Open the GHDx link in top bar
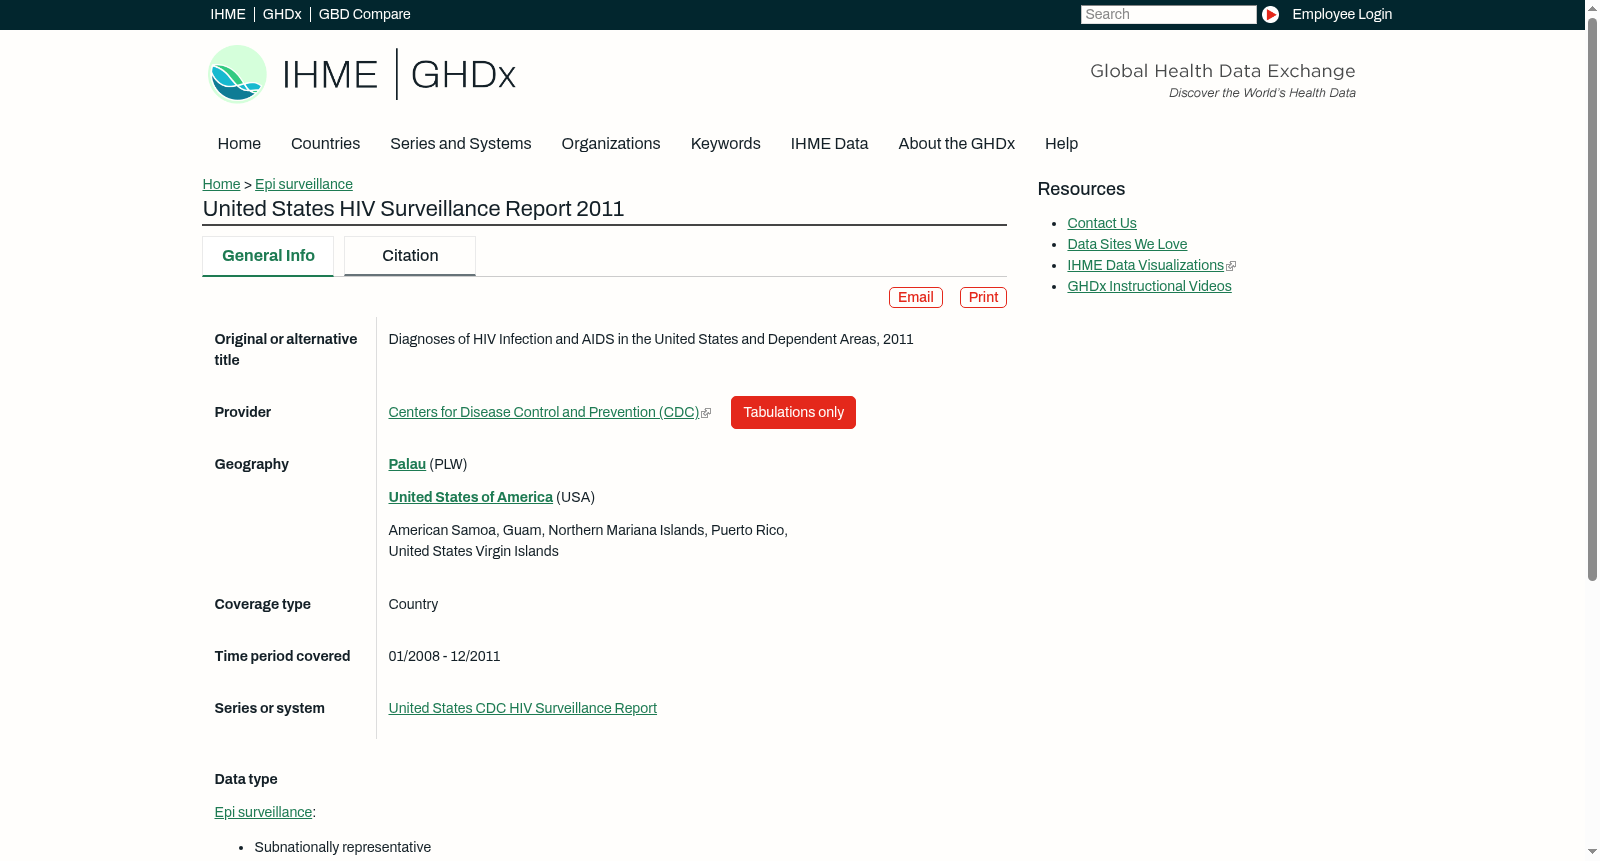This screenshot has width=1600, height=861. point(282,14)
